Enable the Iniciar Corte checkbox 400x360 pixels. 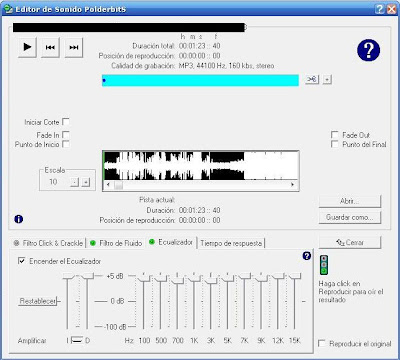pyautogui.click(x=66, y=122)
